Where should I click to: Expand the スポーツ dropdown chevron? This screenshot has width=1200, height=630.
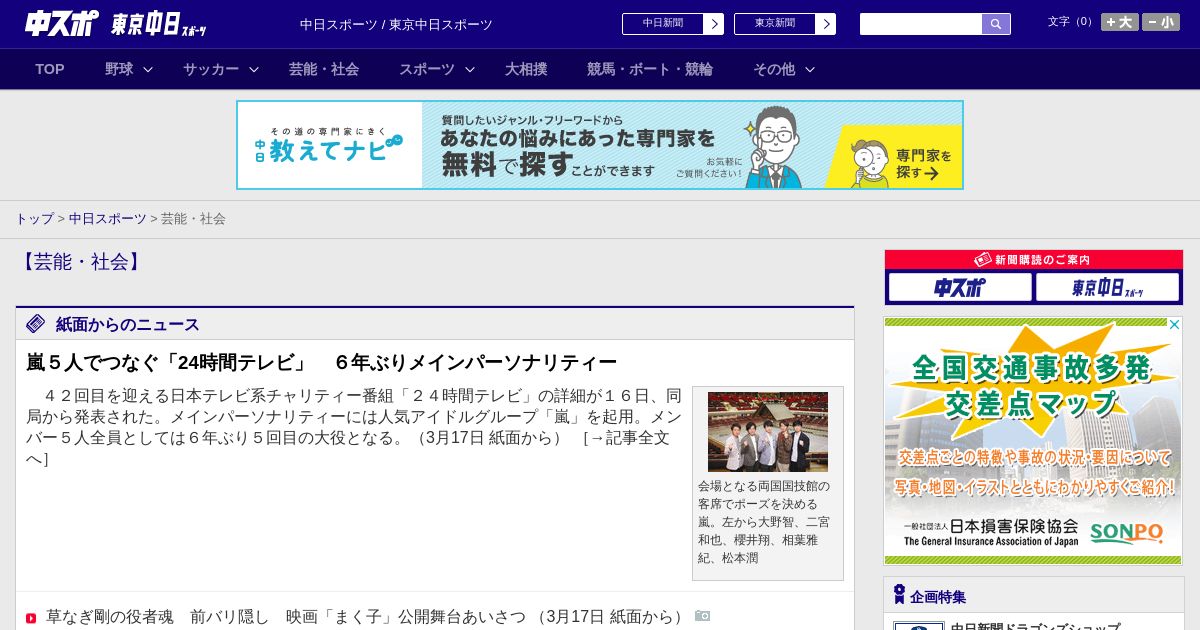pyautogui.click(x=470, y=69)
